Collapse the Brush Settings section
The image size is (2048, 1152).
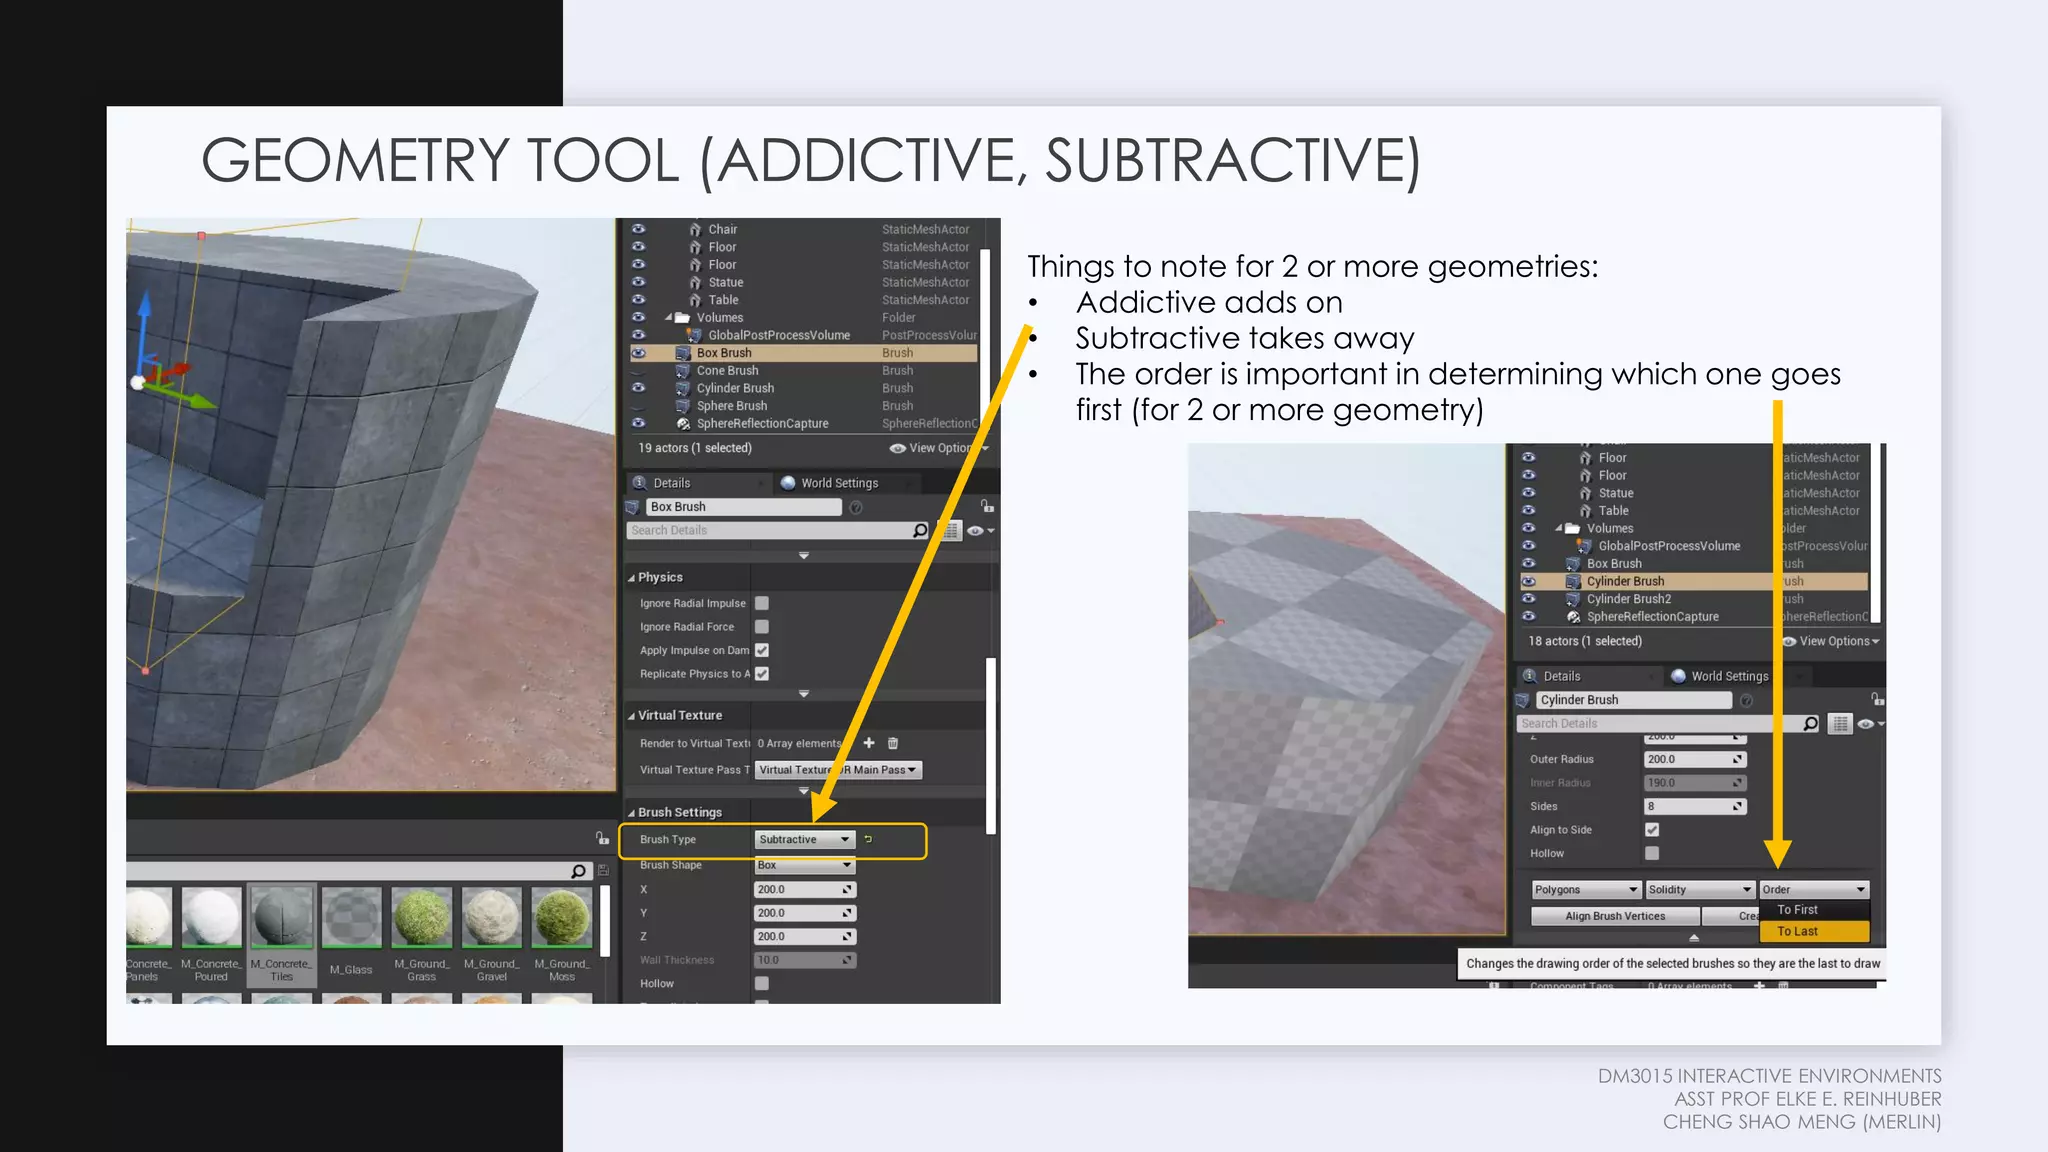pyautogui.click(x=632, y=813)
